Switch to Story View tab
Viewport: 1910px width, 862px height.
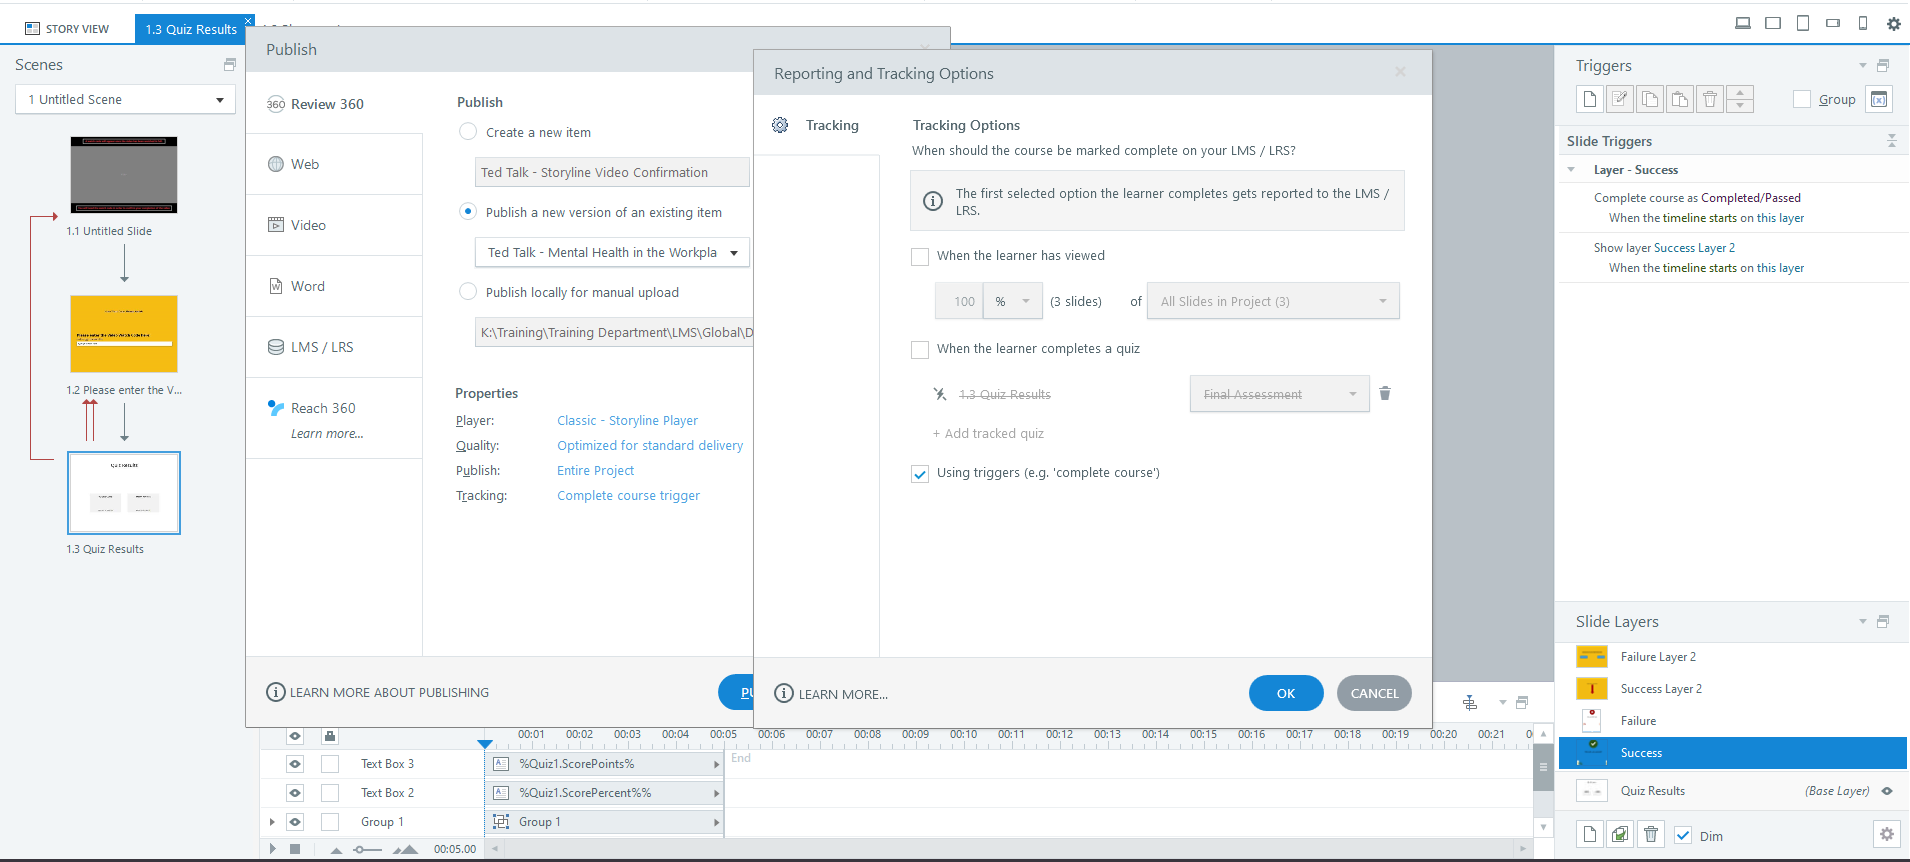tap(67, 29)
